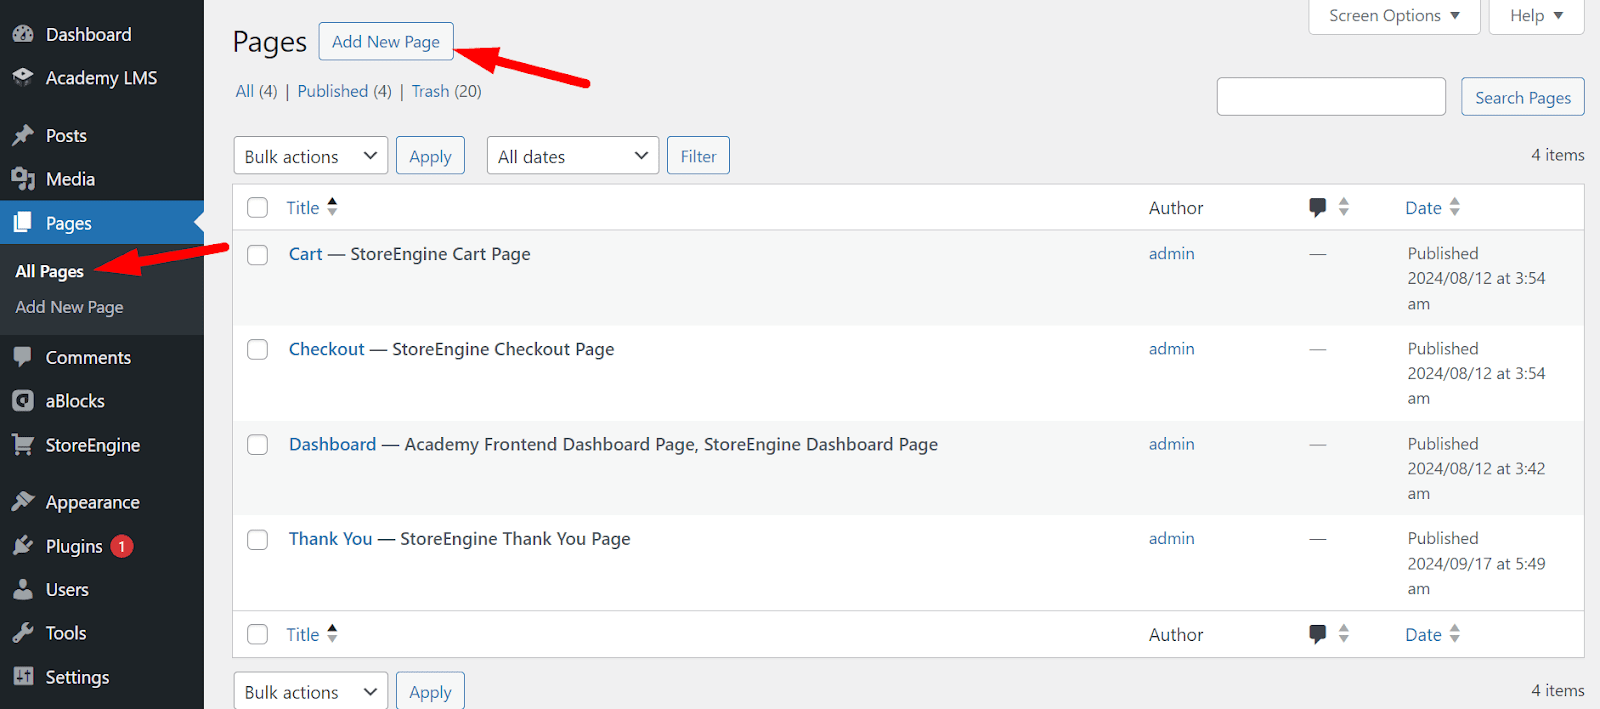Screen dimensions: 1600x709
Task: Click the StoreEngine cart icon
Action: 23,445
